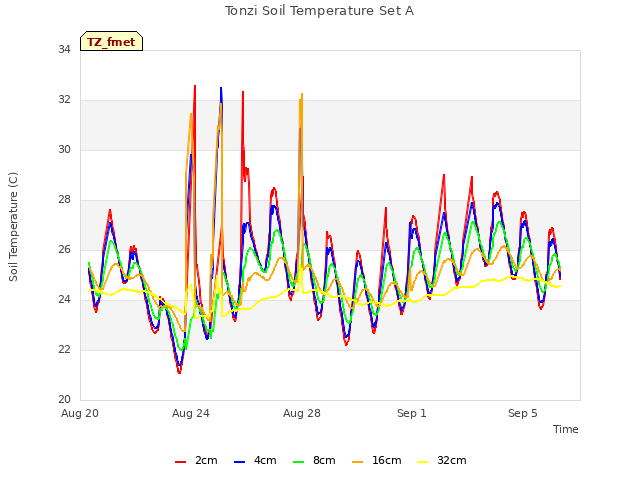
Task: Click the 24 y-axis tick label
Action: [64, 300]
